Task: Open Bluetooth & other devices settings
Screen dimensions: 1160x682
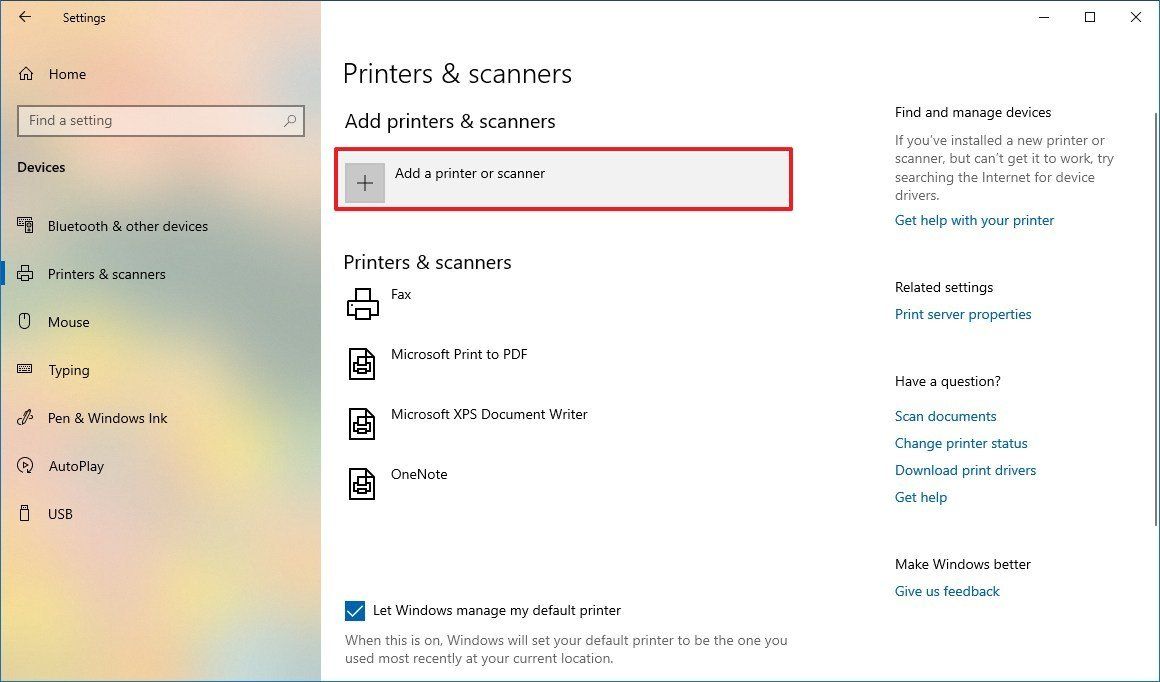Action: (x=127, y=226)
